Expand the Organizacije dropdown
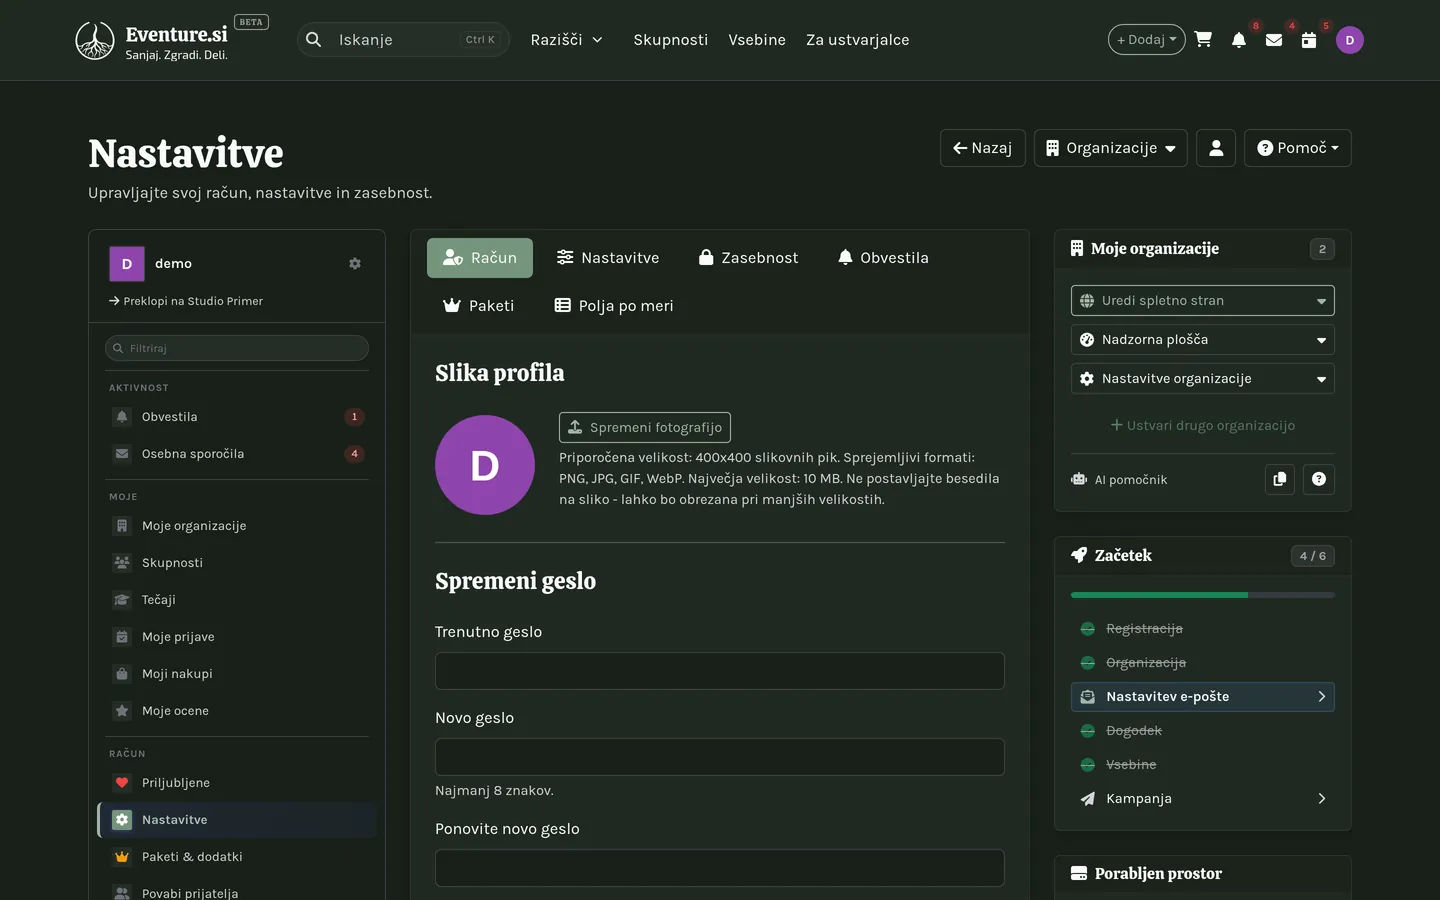Viewport: 1440px width, 900px height. click(x=1111, y=148)
